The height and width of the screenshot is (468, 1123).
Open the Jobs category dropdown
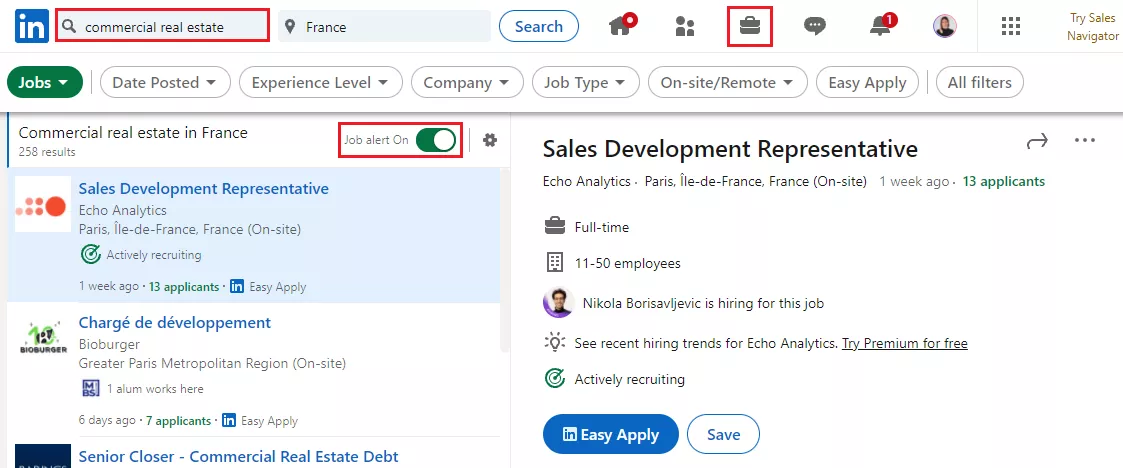pyautogui.click(x=44, y=82)
